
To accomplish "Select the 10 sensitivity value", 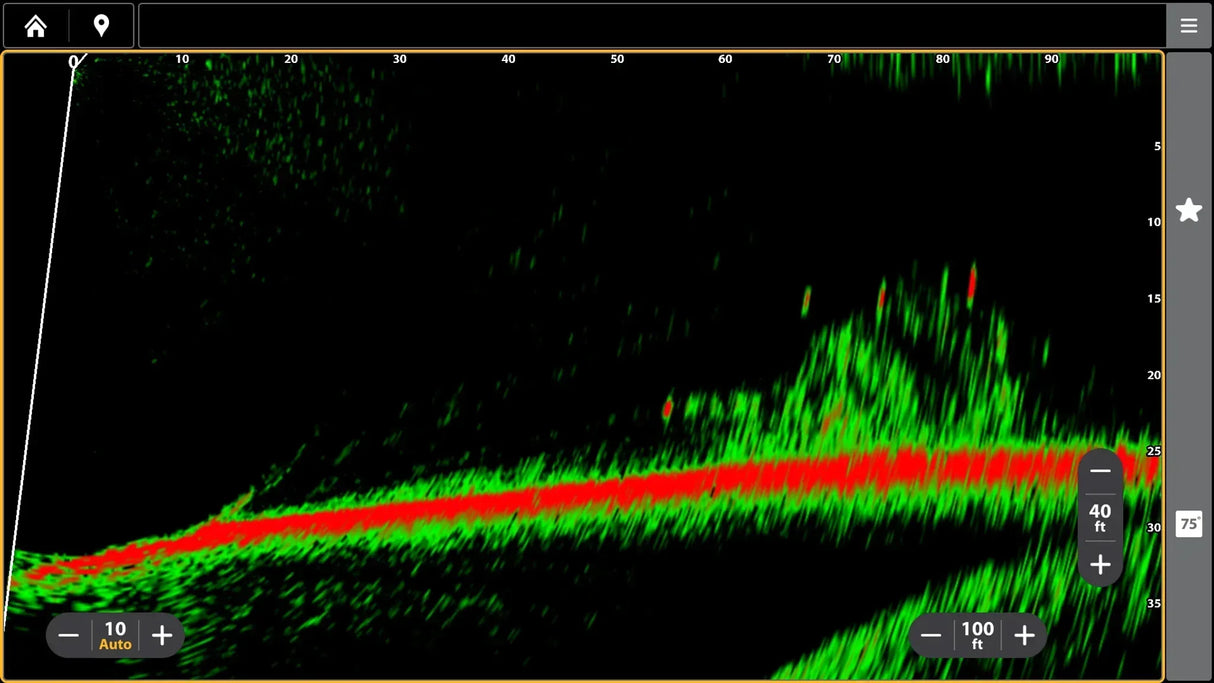I will pos(114,627).
